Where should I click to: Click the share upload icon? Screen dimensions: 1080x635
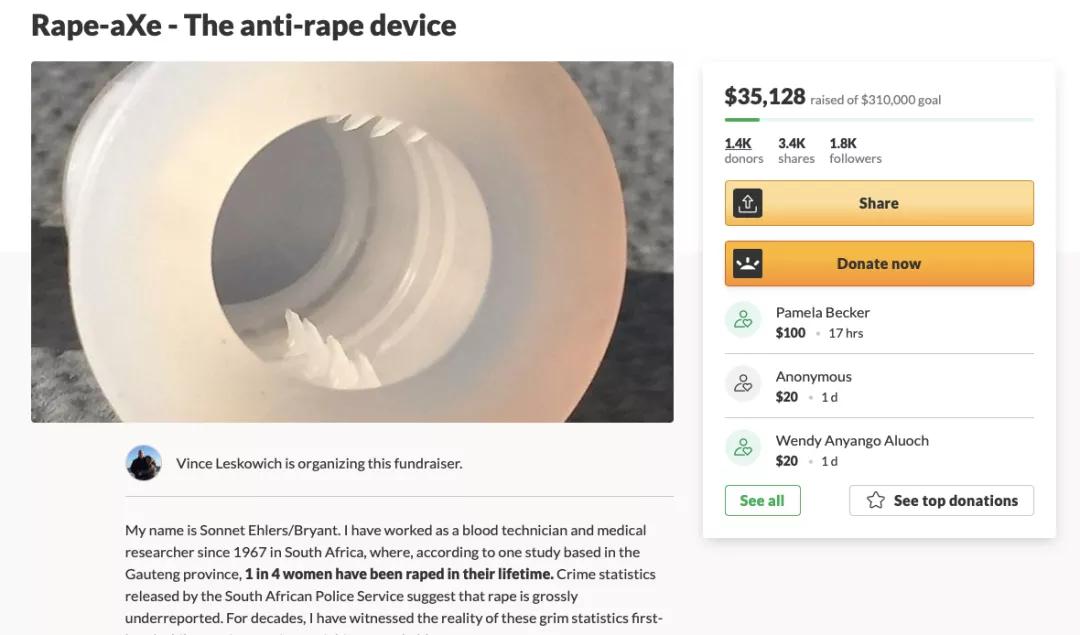[747, 203]
